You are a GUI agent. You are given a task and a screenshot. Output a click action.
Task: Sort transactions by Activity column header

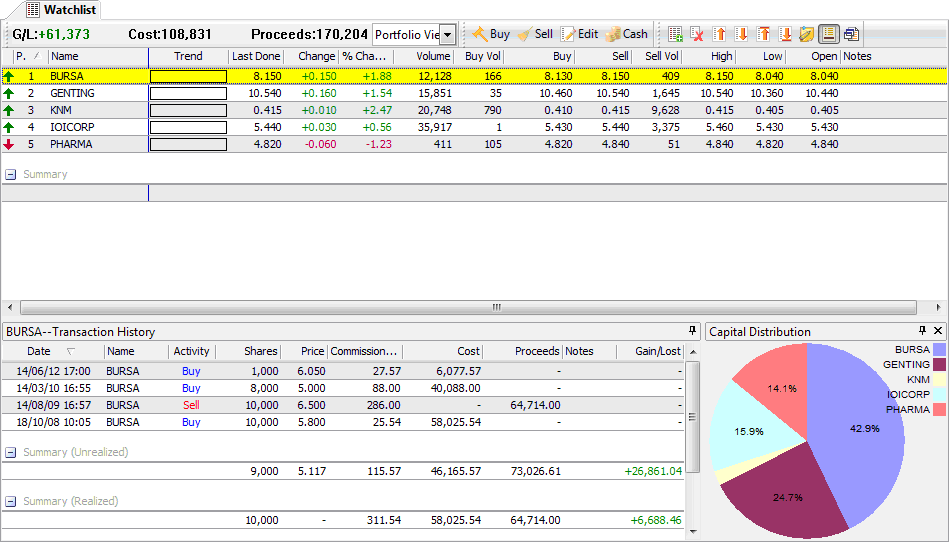pos(191,351)
